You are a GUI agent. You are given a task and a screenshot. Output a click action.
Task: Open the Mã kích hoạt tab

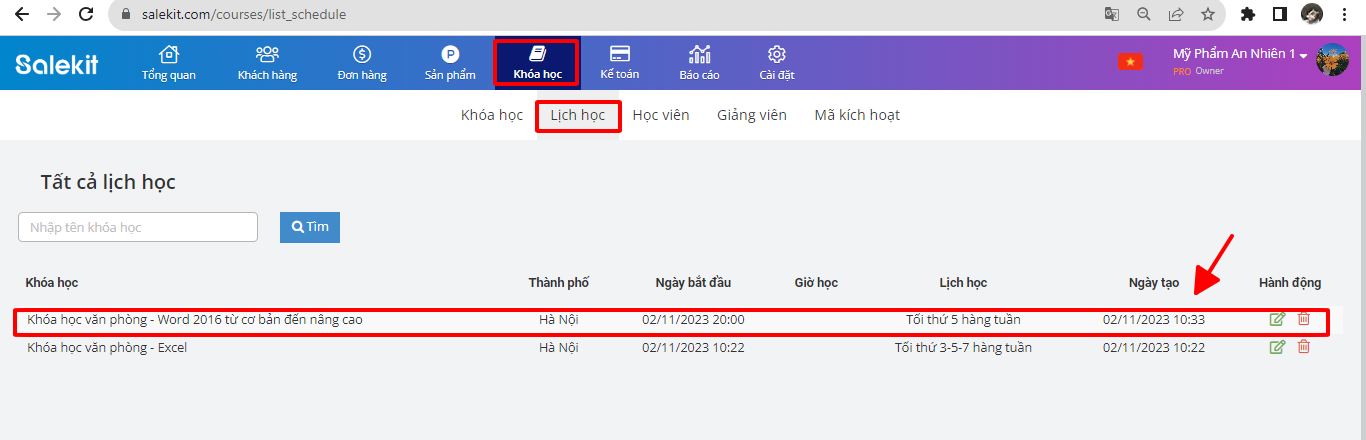pos(857,115)
